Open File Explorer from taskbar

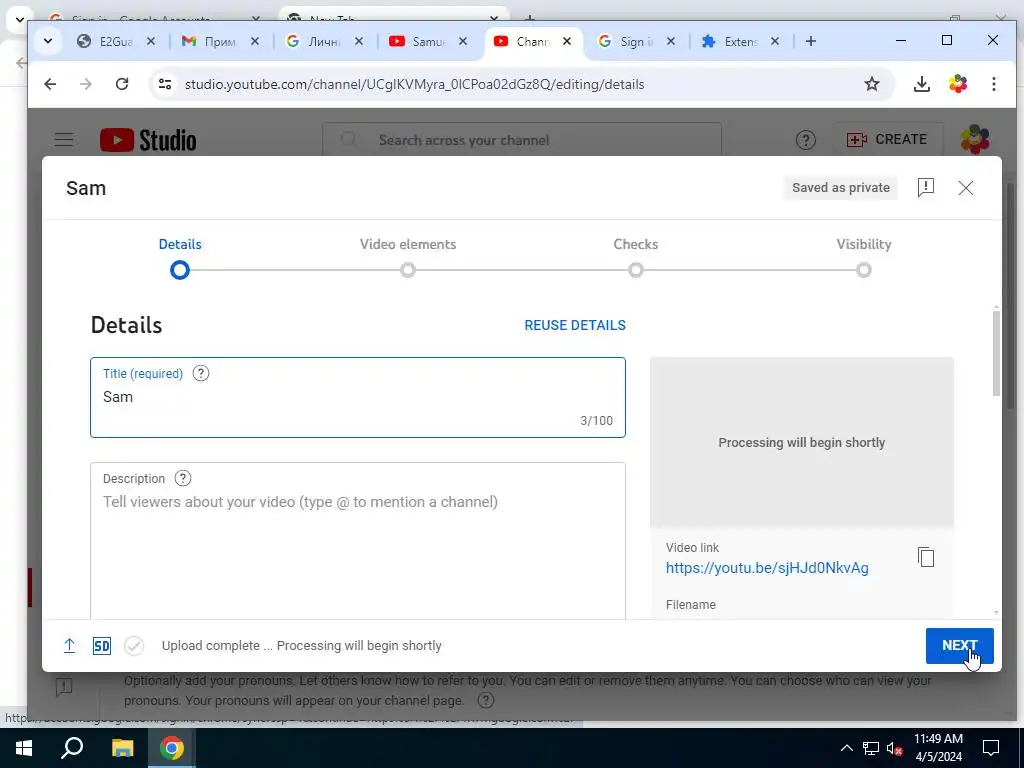122,748
